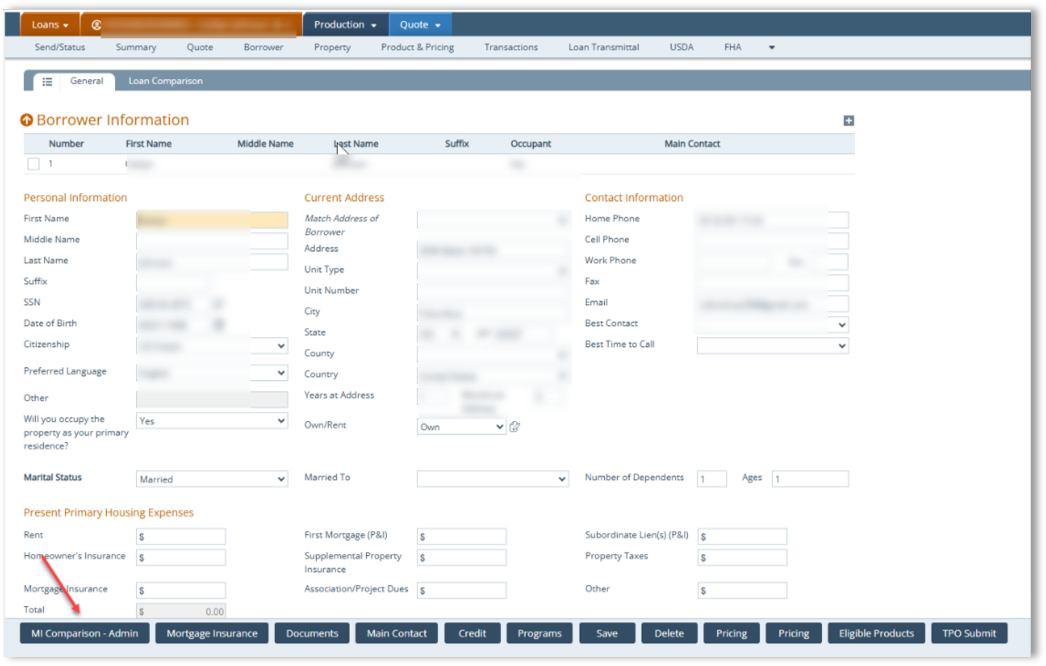Open the Transactions tab
The image size is (1046, 666).
(511, 47)
